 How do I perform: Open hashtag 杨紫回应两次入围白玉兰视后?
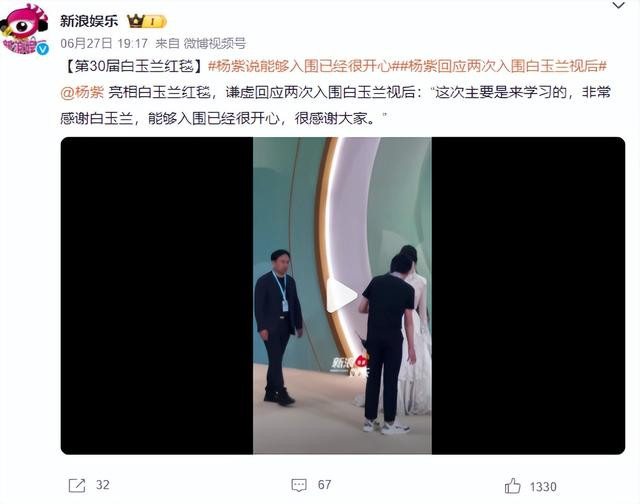click(x=502, y=66)
